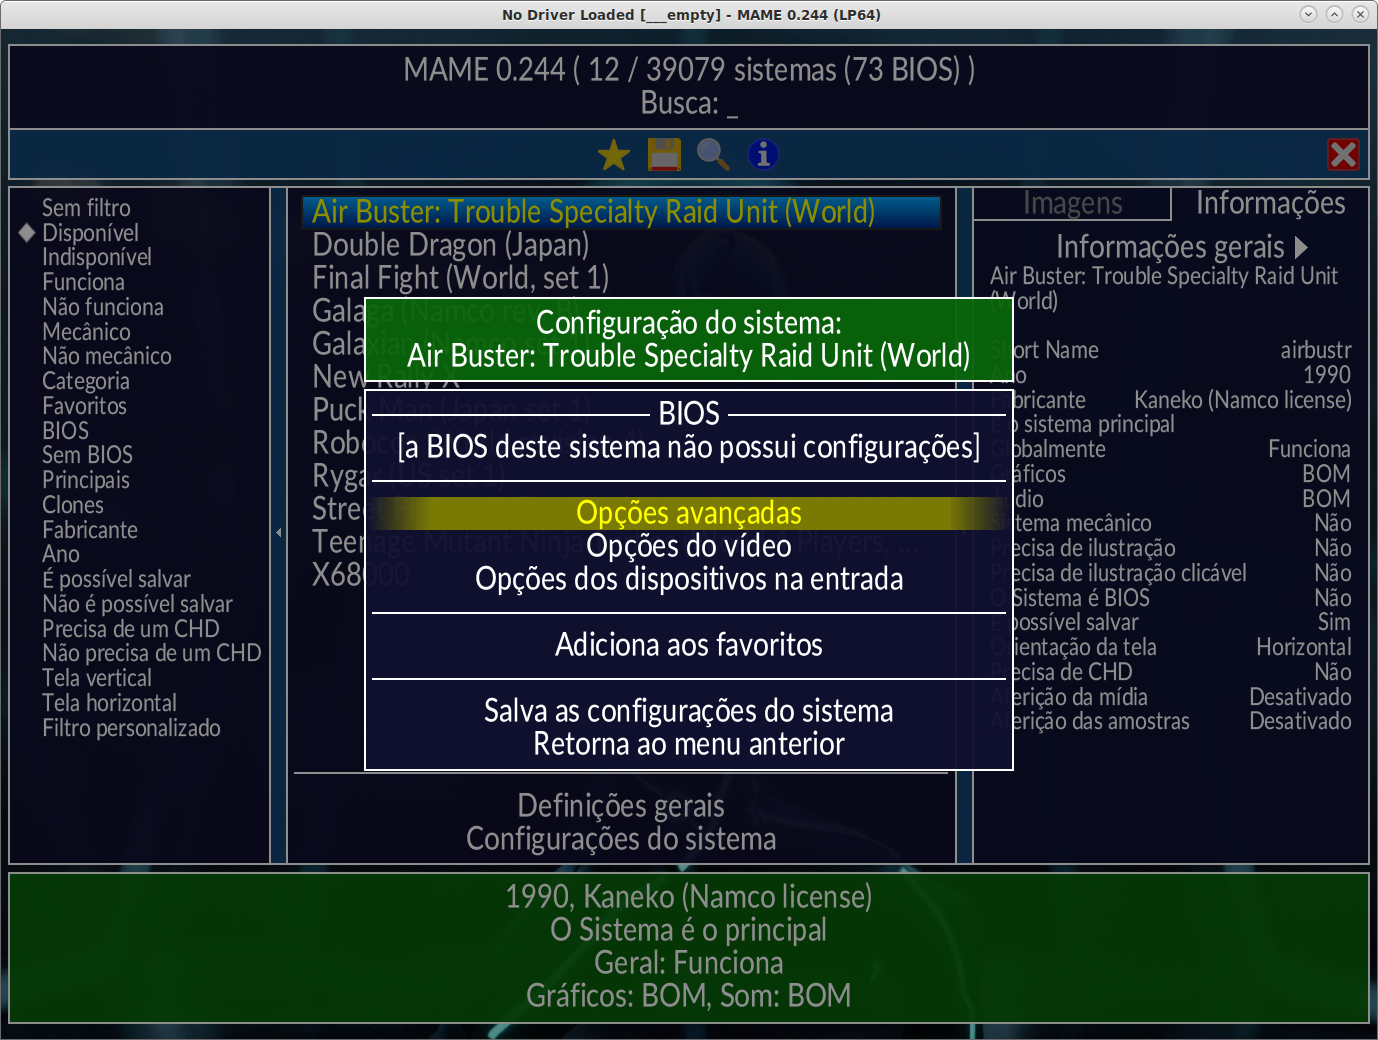This screenshot has width=1378, height=1040.
Task: Expand next arrow beside Informações gerais
Action: (x=1301, y=247)
